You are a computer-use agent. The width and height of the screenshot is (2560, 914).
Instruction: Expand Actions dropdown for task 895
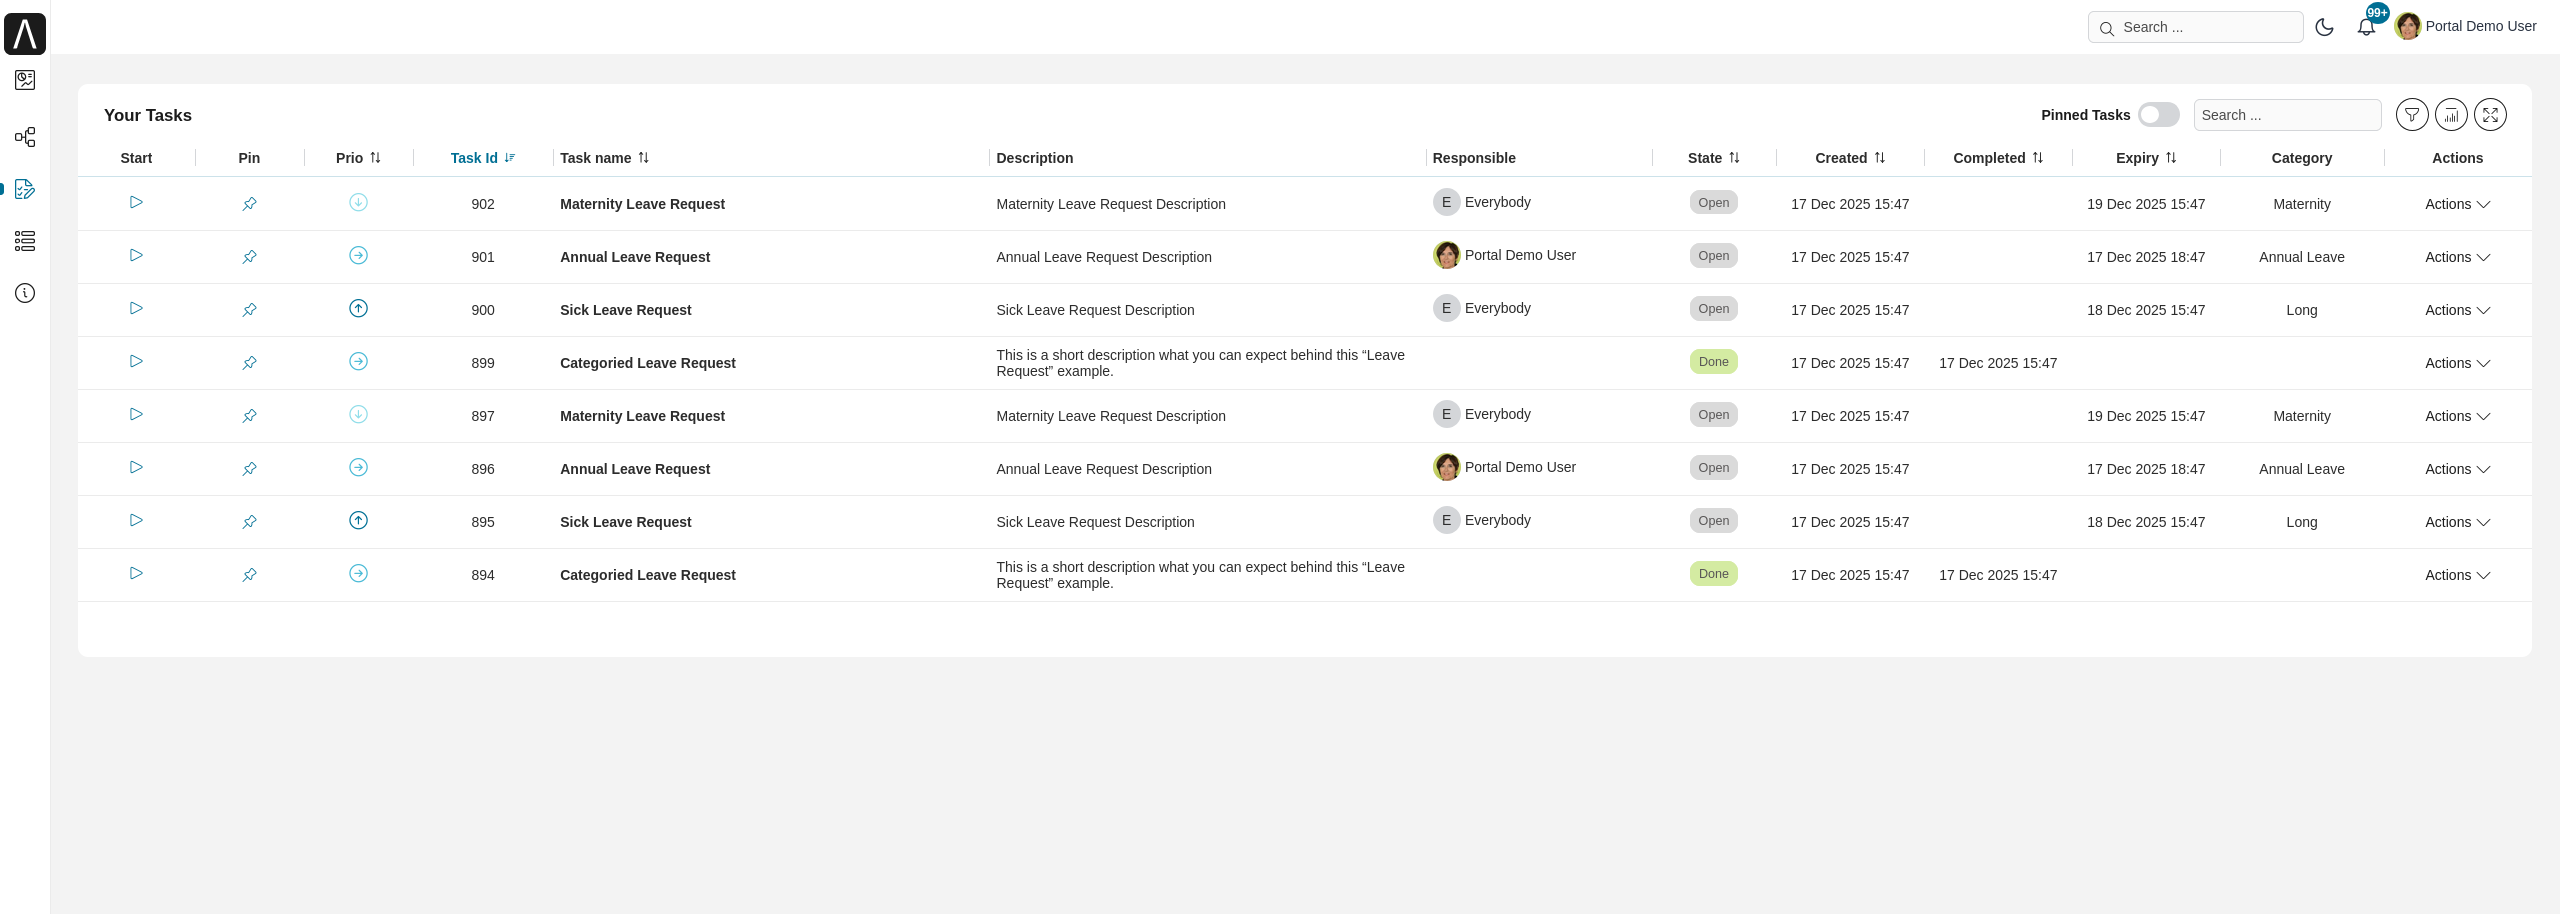(x=2457, y=522)
